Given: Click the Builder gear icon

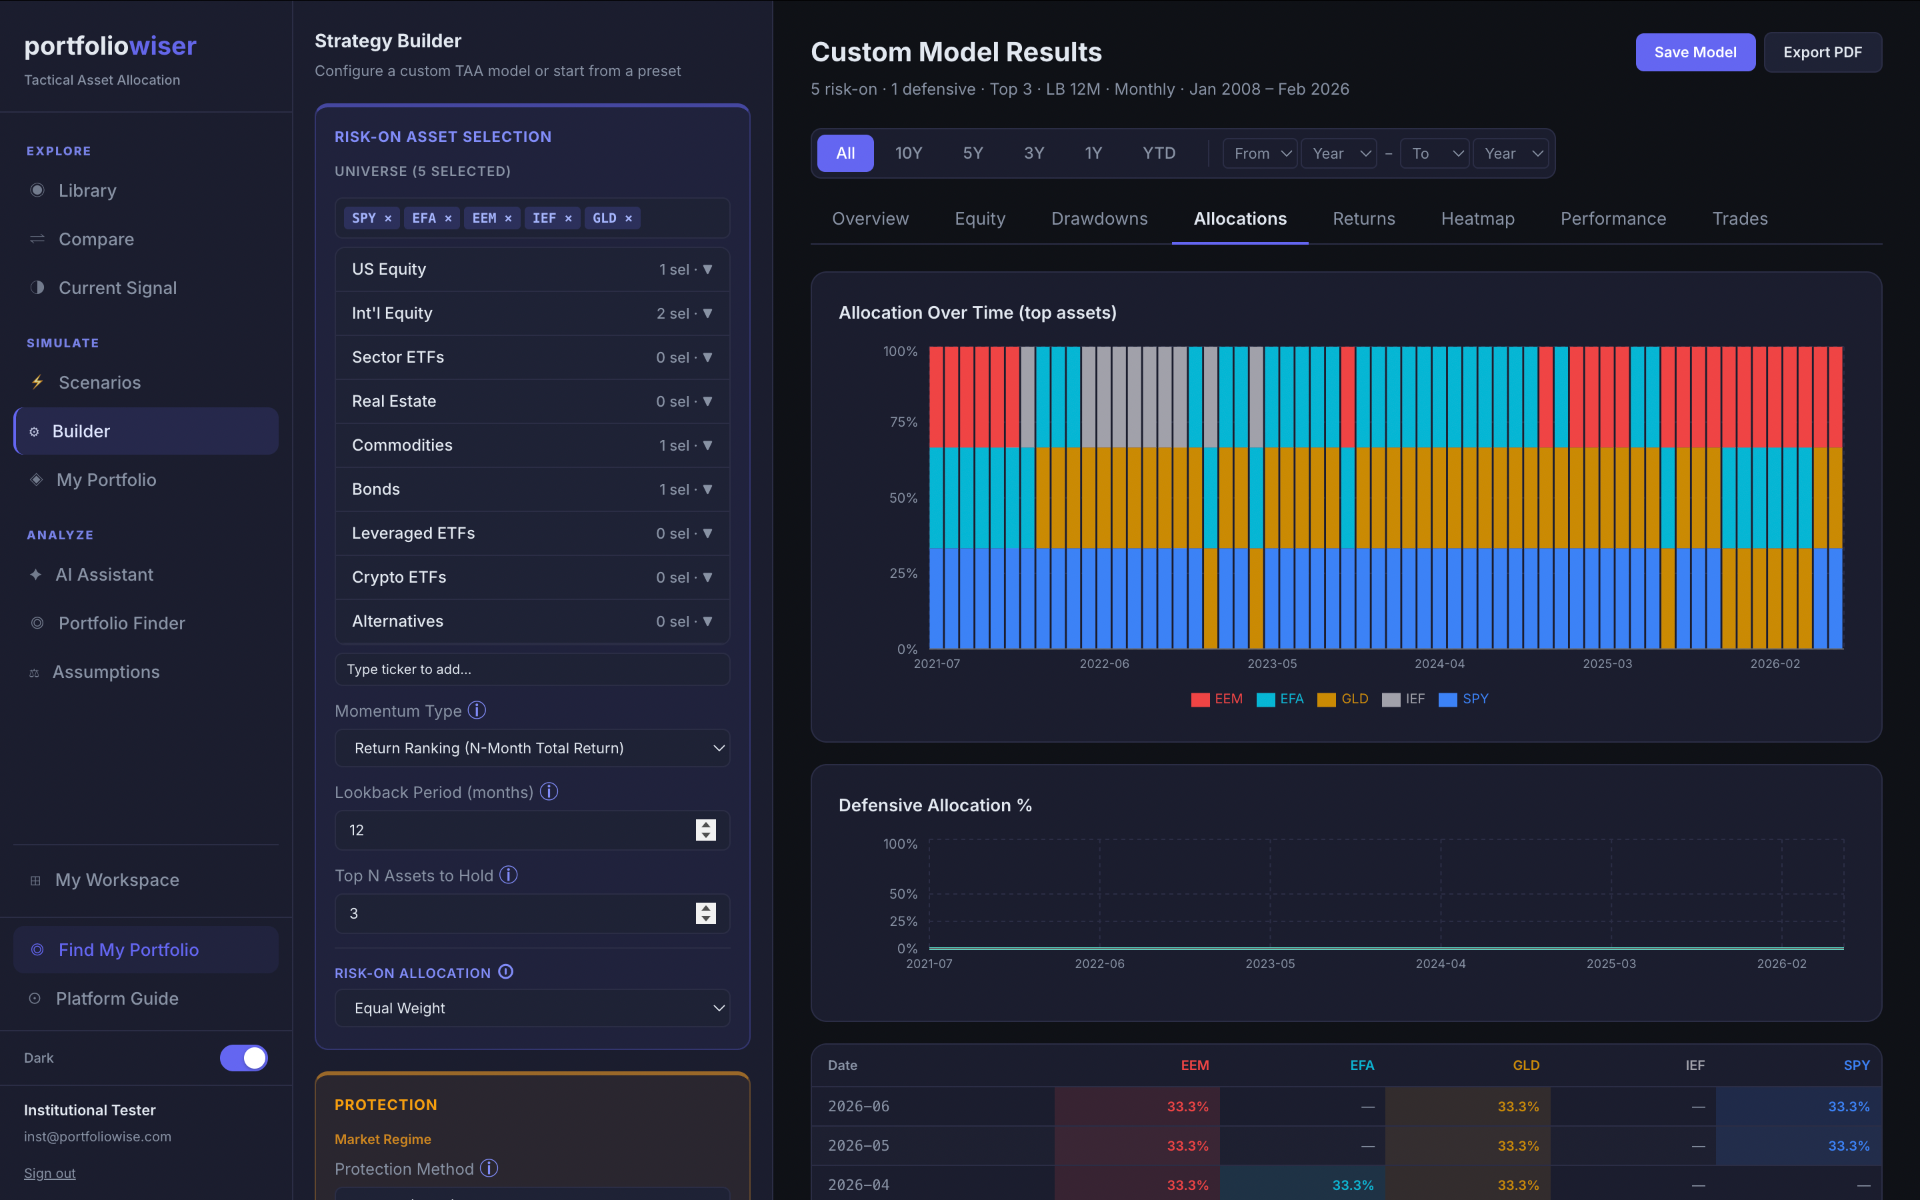Looking at the screenshot, I should 34,431.
